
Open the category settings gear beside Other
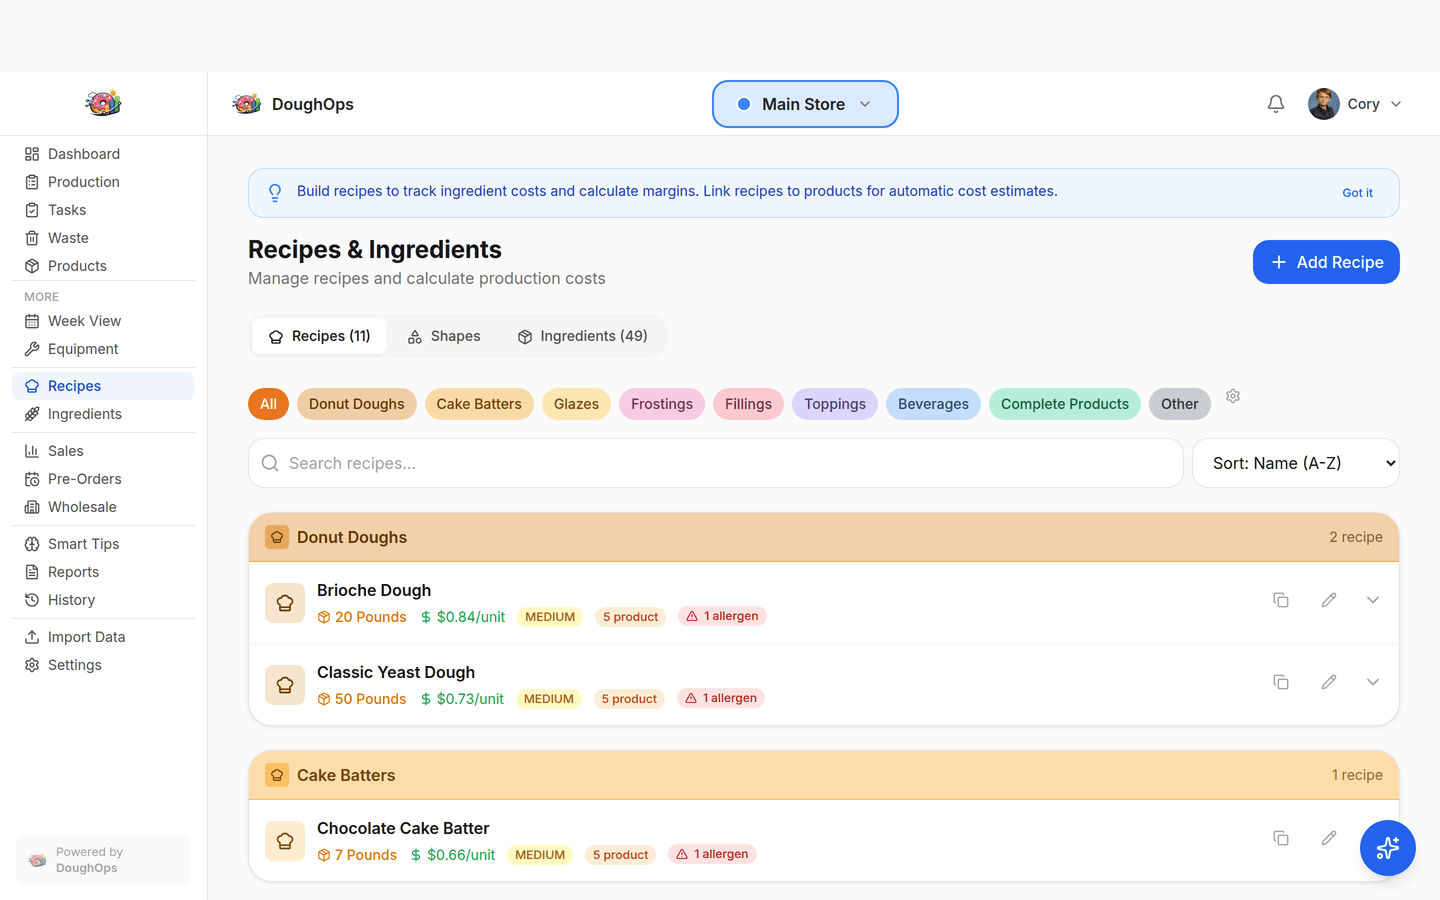pos(1232,396)
